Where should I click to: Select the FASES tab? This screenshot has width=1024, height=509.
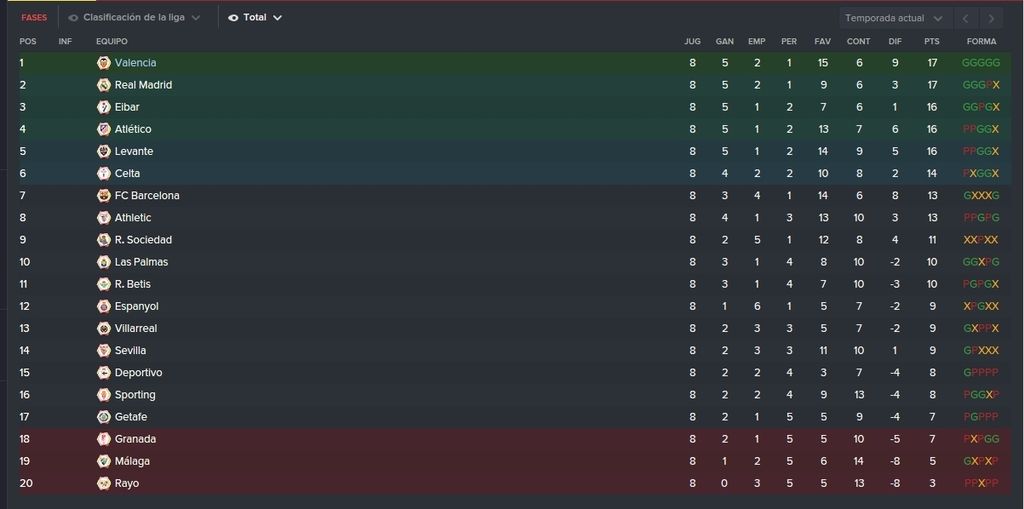click(x=34, y=18)
